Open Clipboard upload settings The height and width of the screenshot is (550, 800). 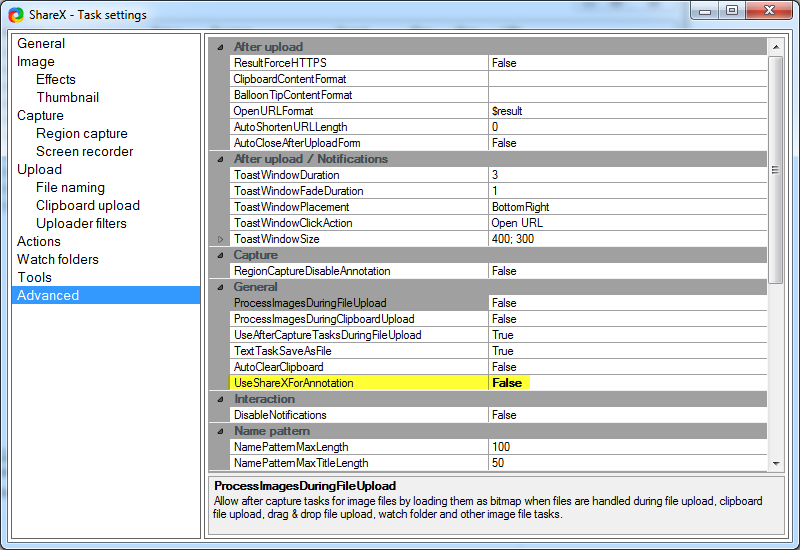[88, 206]
